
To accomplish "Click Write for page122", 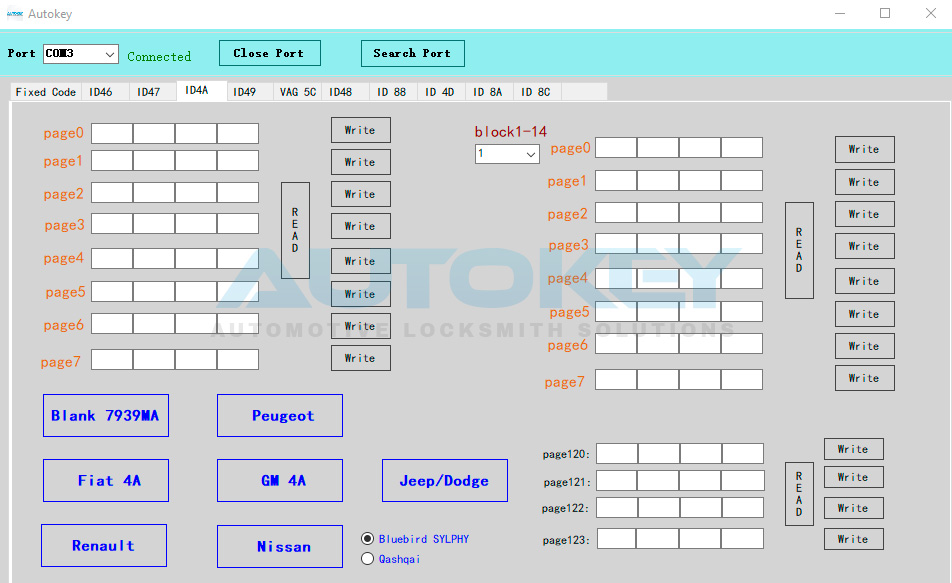I will 854,508.
